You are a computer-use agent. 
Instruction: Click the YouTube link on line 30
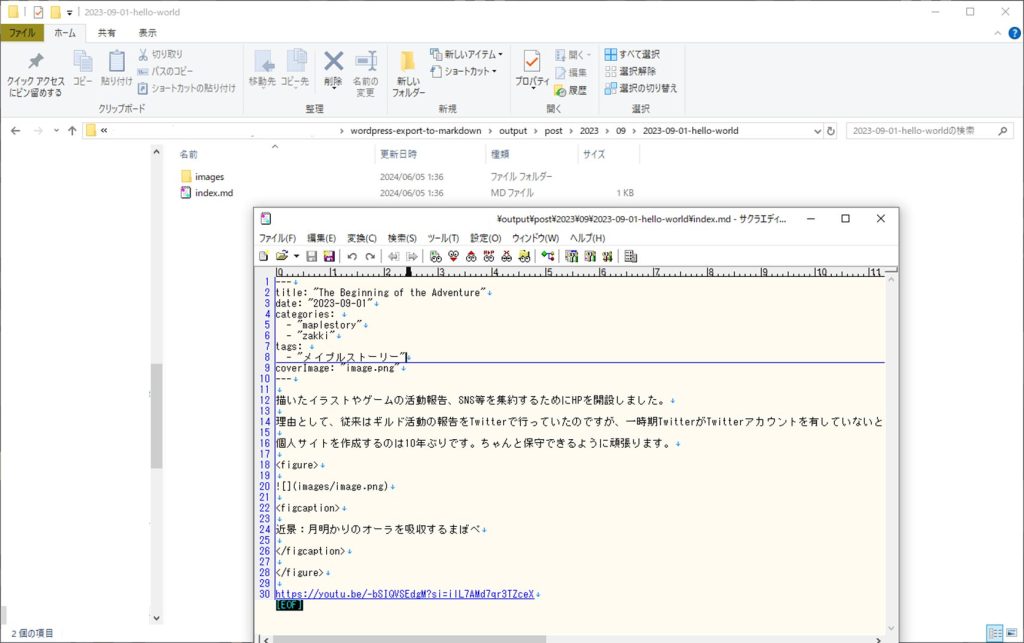(404, 594)
